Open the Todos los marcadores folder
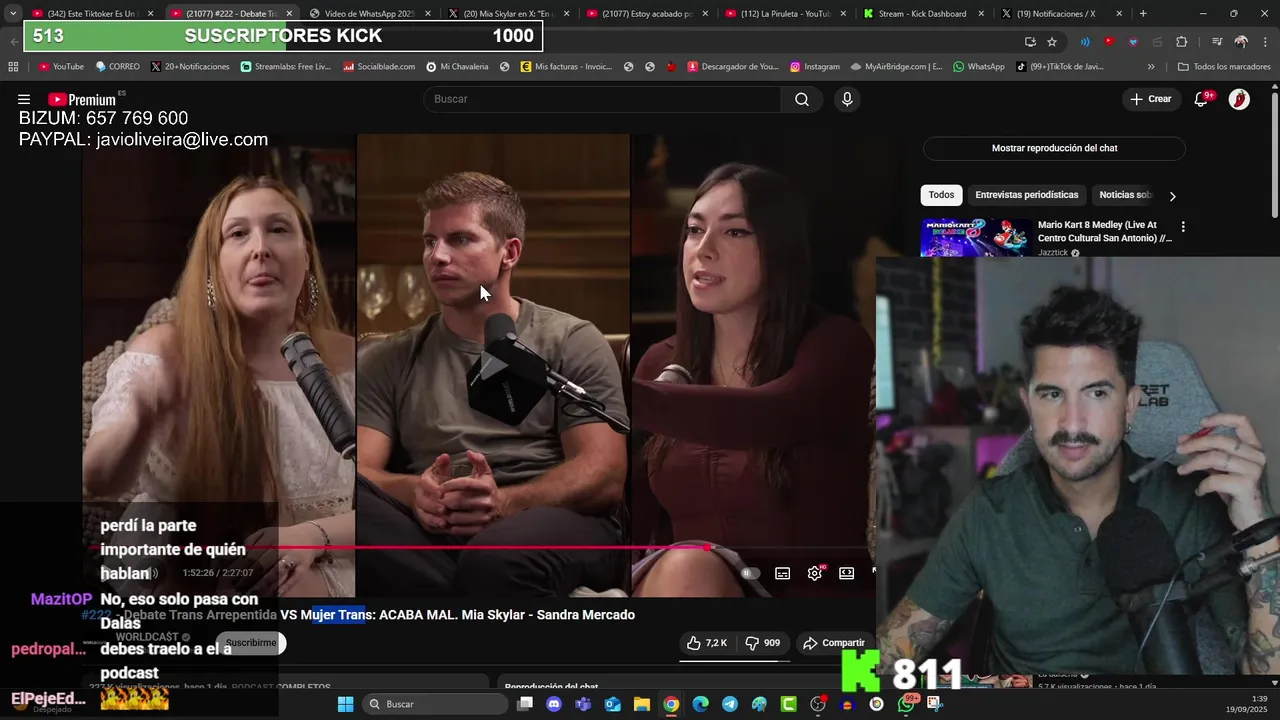This screenshot has width=1280, height=720. coord(1224,67)
